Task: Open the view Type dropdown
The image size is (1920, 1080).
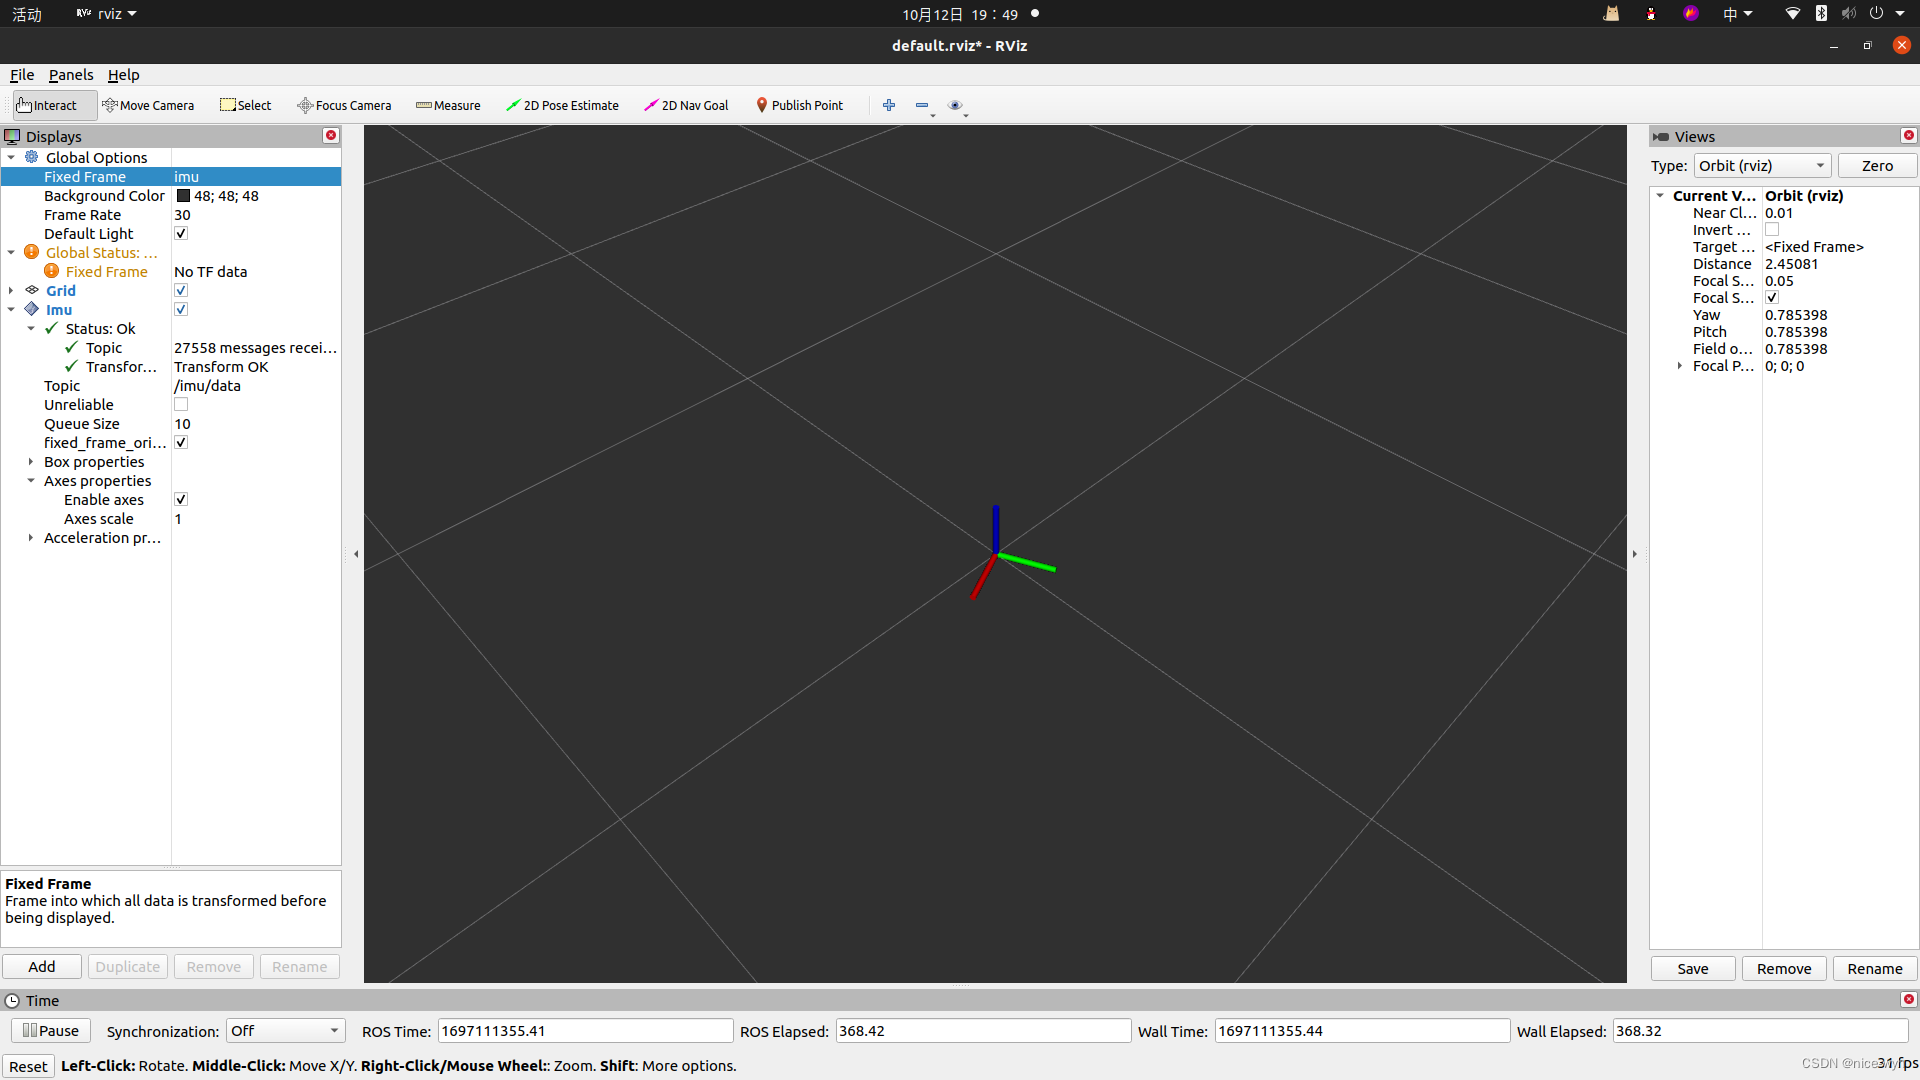Action: pos(1762,166)
